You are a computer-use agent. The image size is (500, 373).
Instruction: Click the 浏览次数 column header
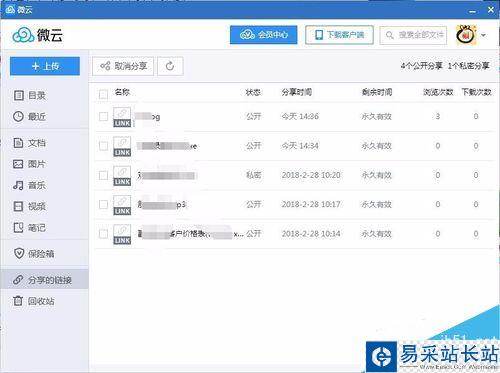coord(438,92)
